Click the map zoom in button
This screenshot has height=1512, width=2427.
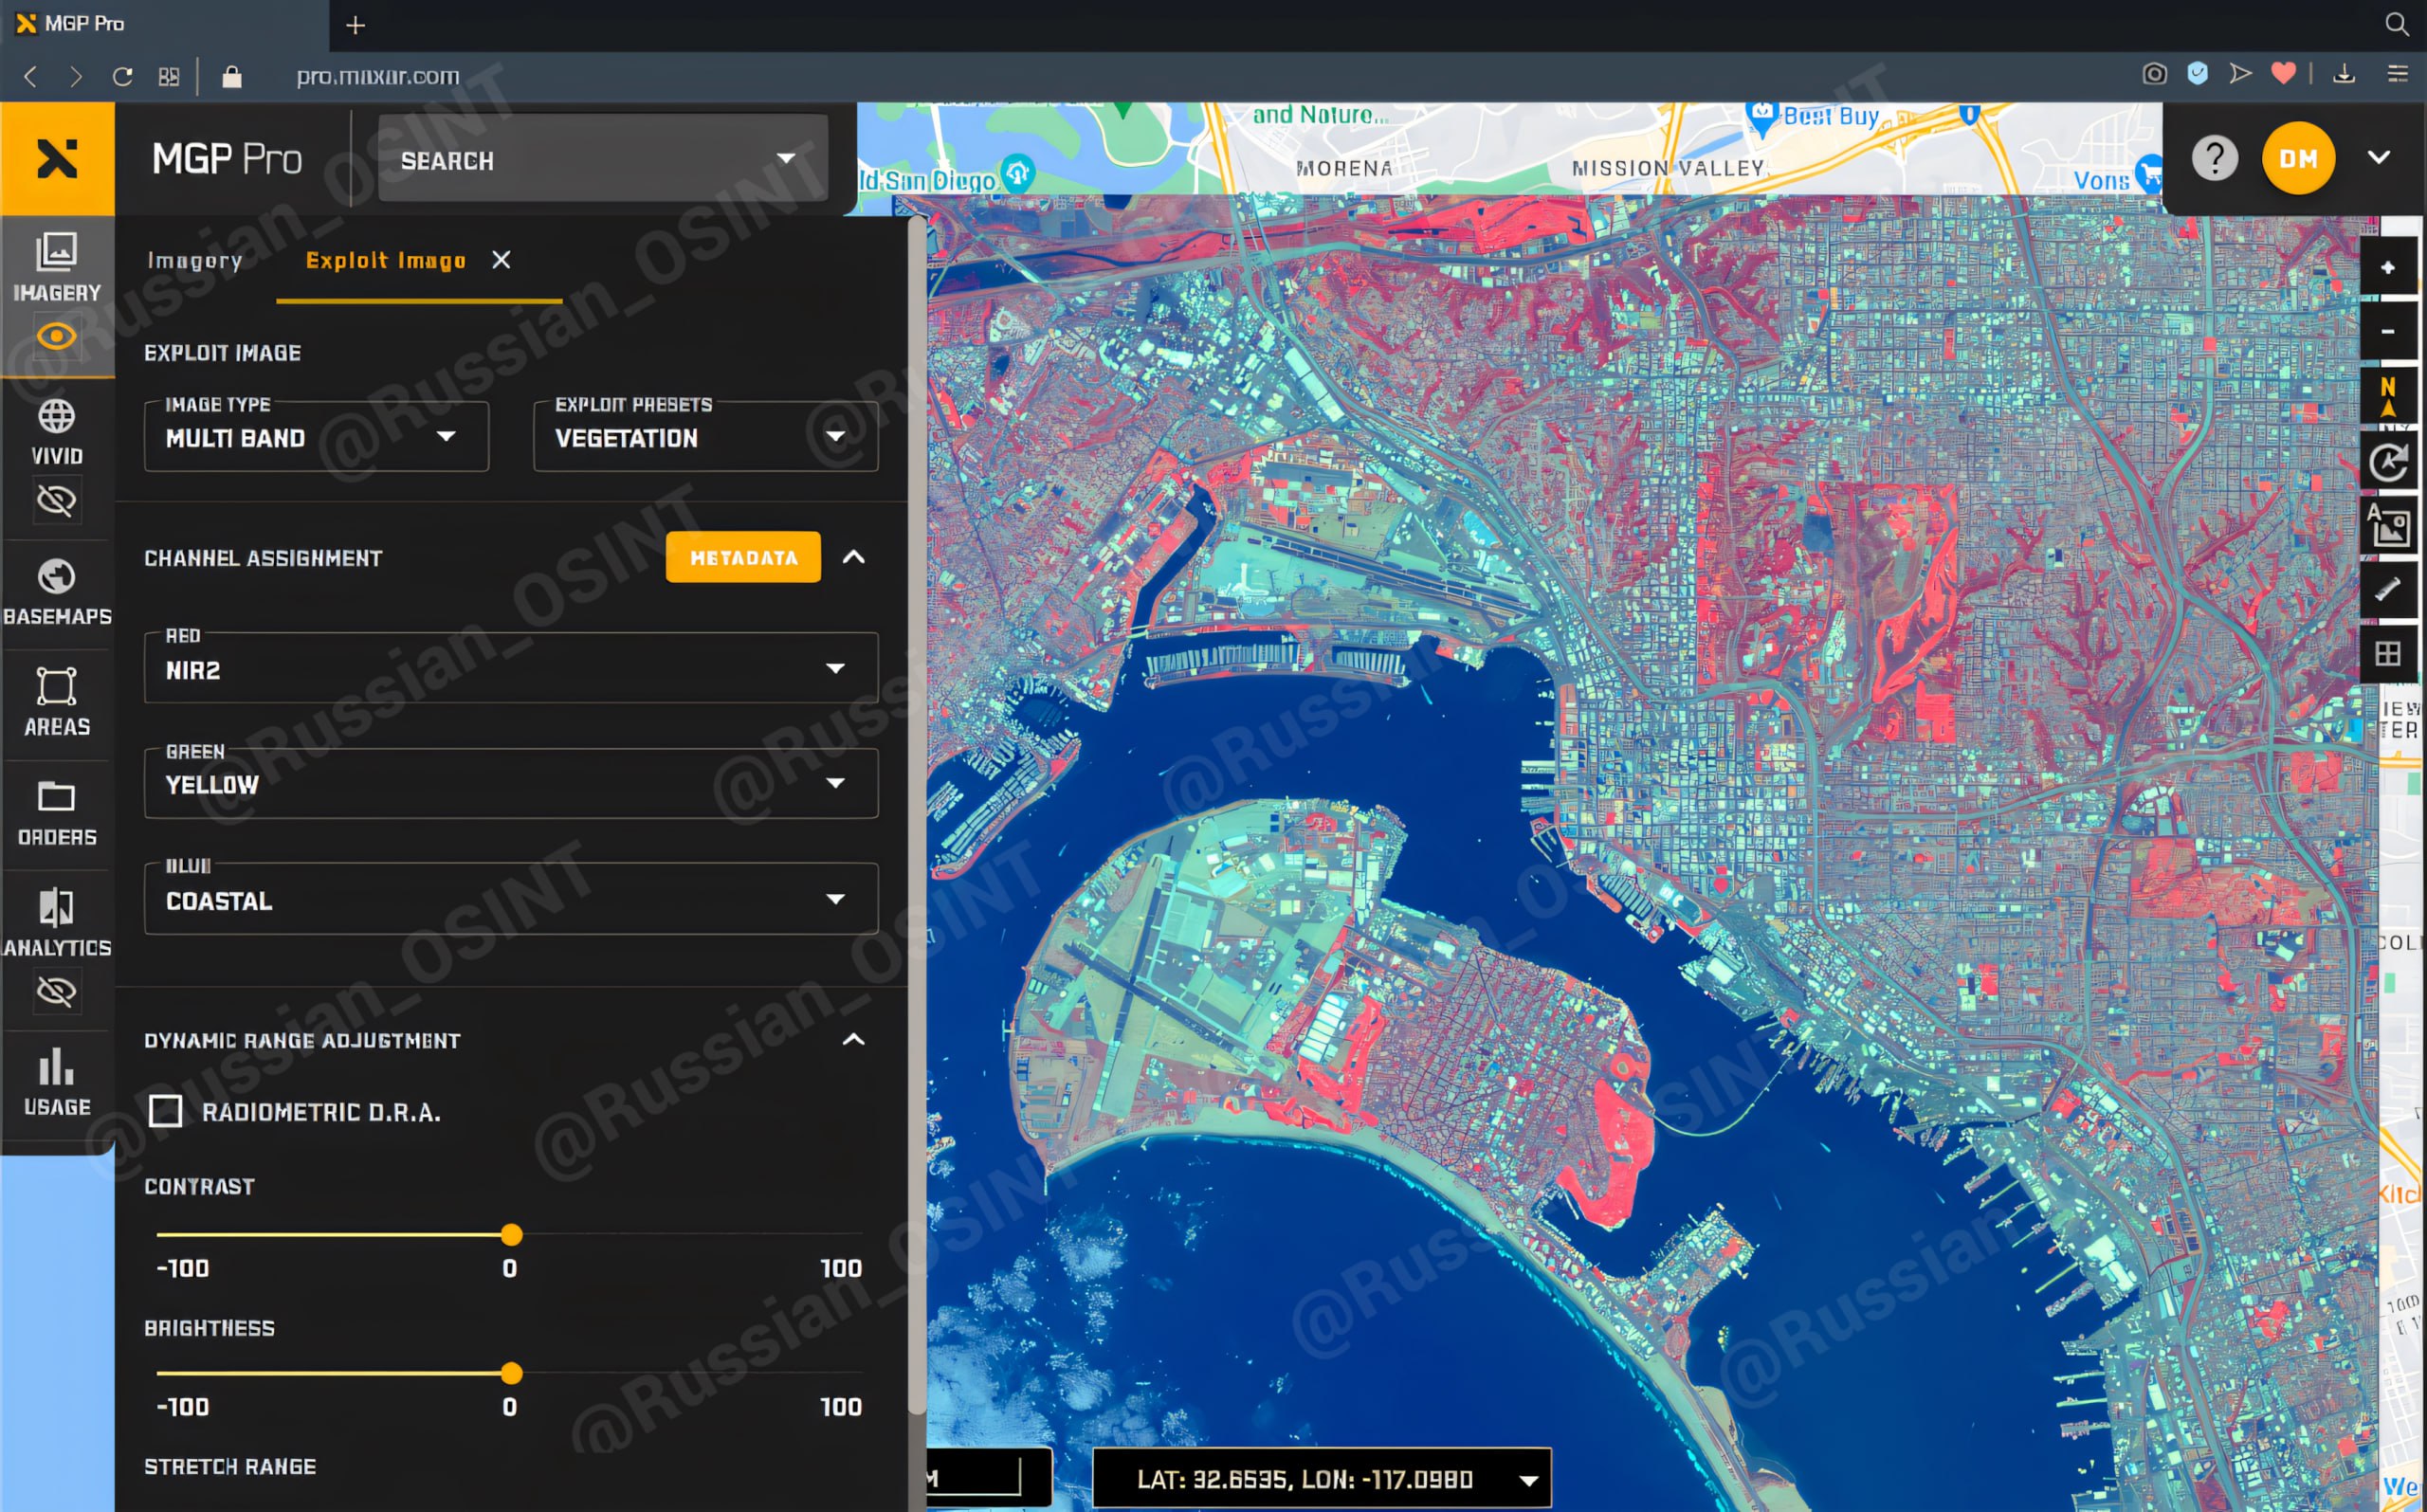[2387, 268]
